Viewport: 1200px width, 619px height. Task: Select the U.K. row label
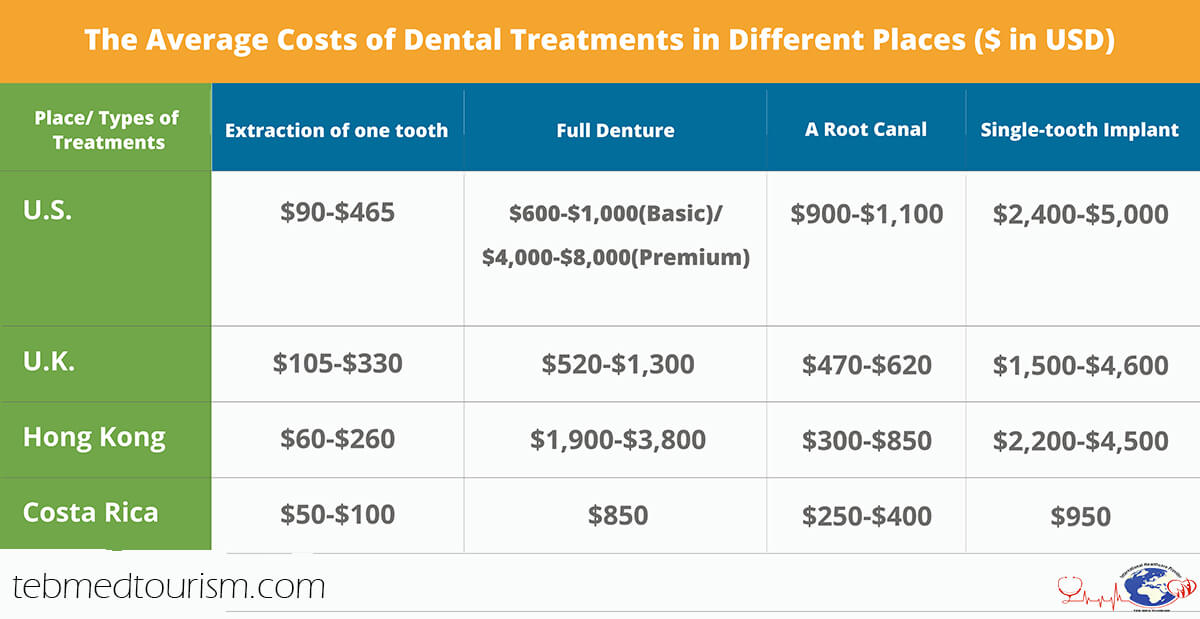point(49,362)
